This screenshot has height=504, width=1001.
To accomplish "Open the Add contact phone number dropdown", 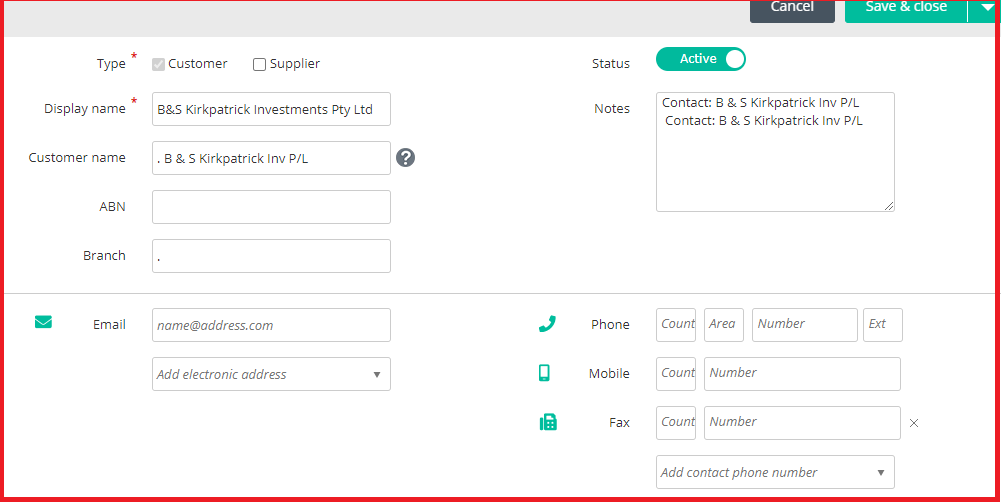I will tap(775, 472).
